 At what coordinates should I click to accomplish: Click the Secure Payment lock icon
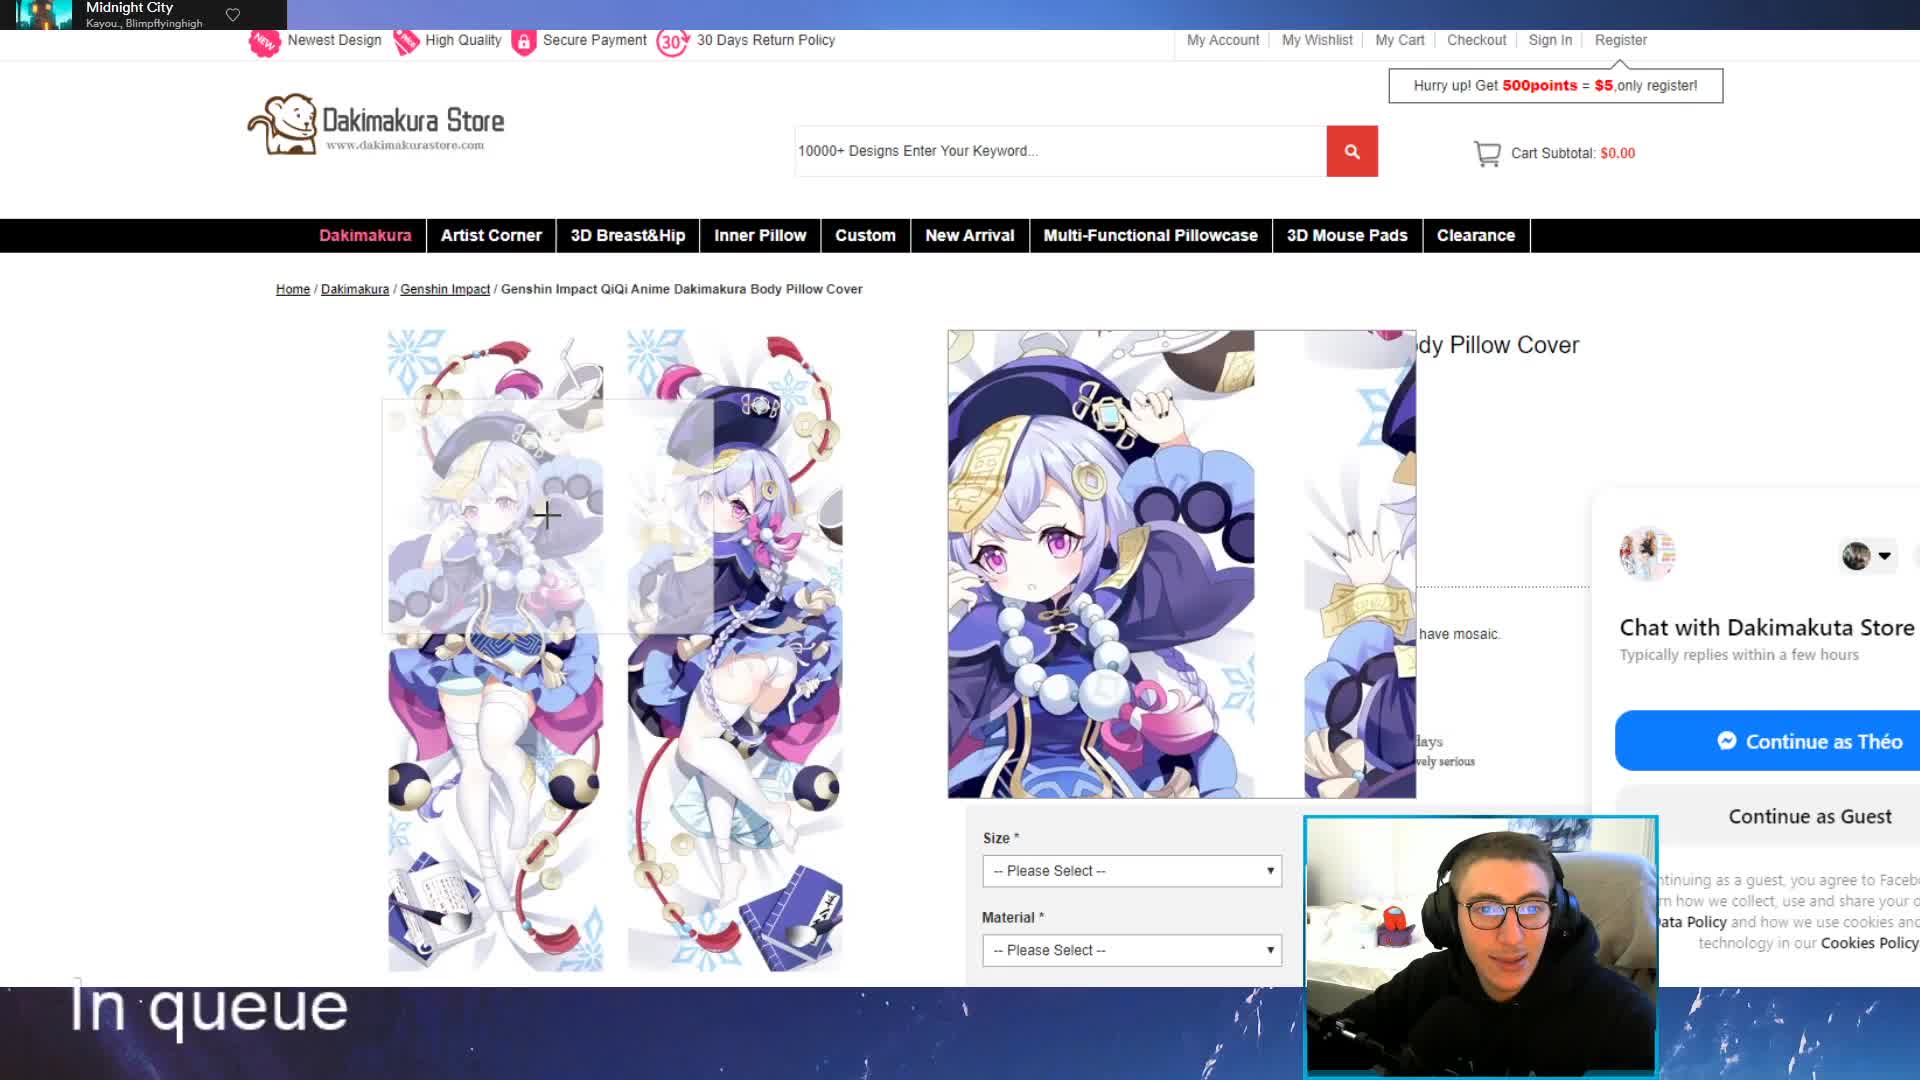pos(524,42)
